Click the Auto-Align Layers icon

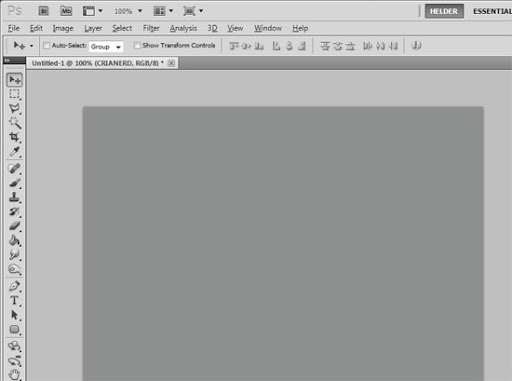[416, 46]
